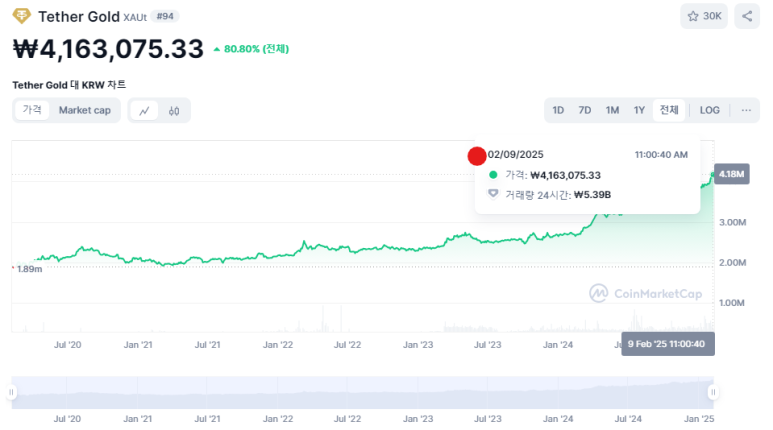Select the 가격 price tab
Viewport: 773px width, 430px height.
[32, 109]
